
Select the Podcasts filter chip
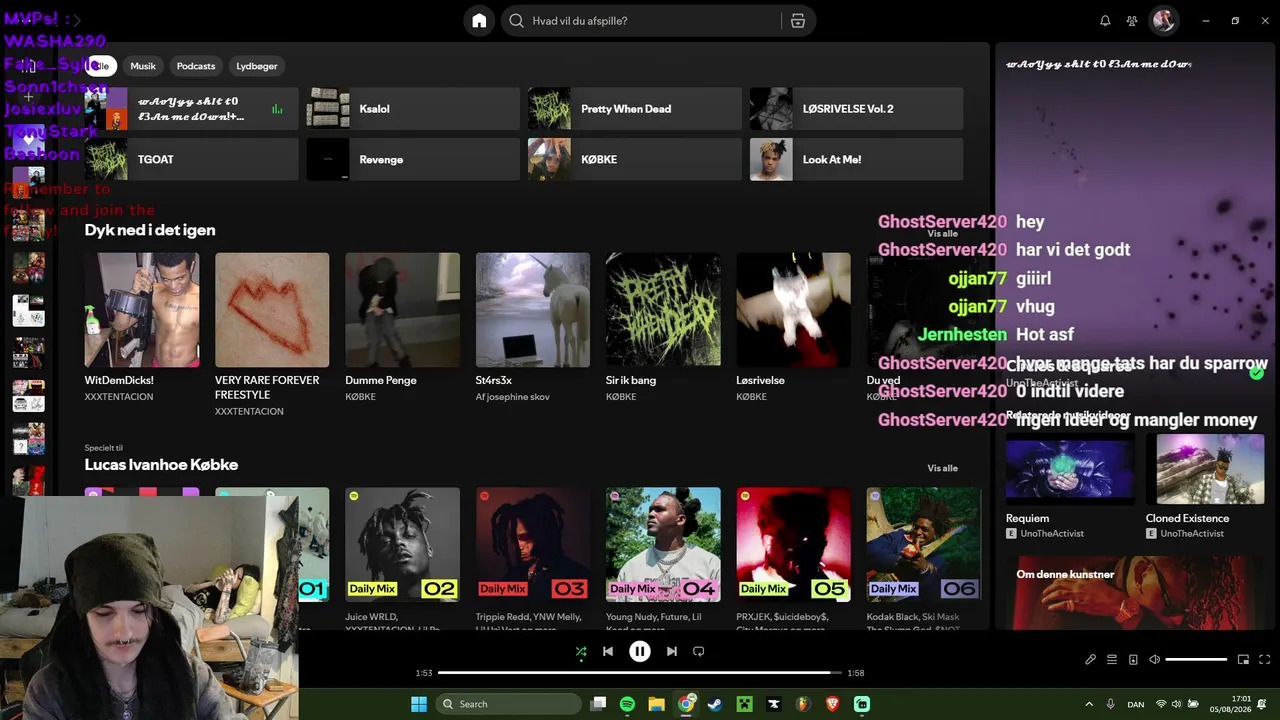(196, 66)
